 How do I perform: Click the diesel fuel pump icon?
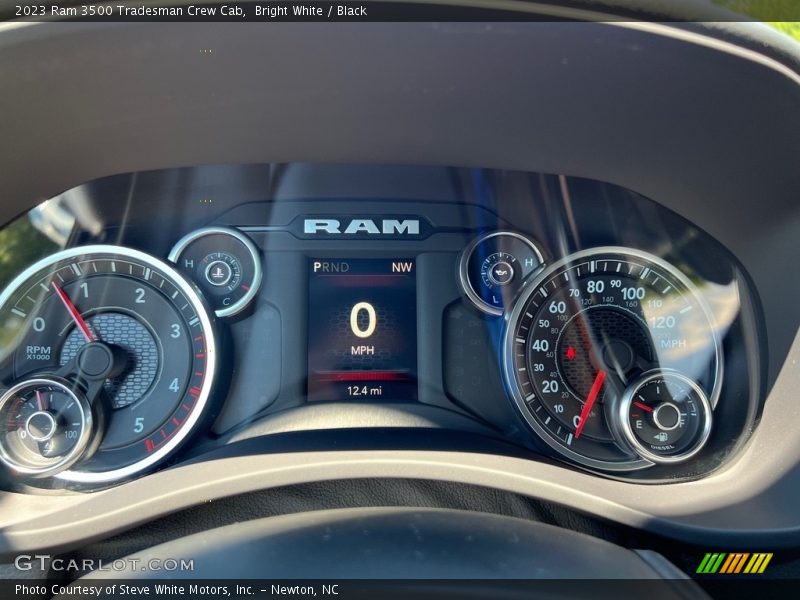(x=661, y=437)
